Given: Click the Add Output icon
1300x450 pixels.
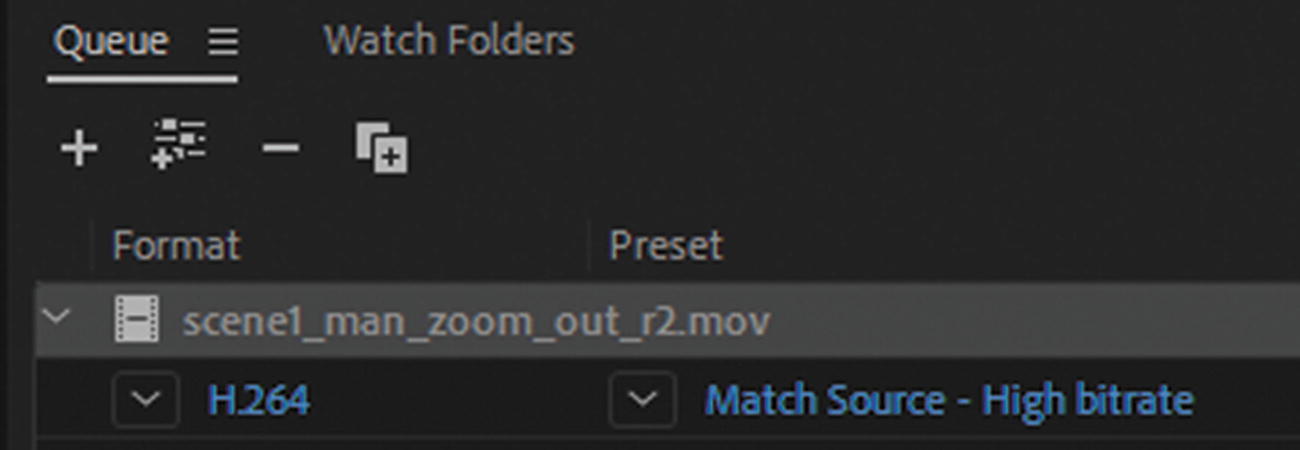Looking at the screenshot, I should tap(178, 145).
